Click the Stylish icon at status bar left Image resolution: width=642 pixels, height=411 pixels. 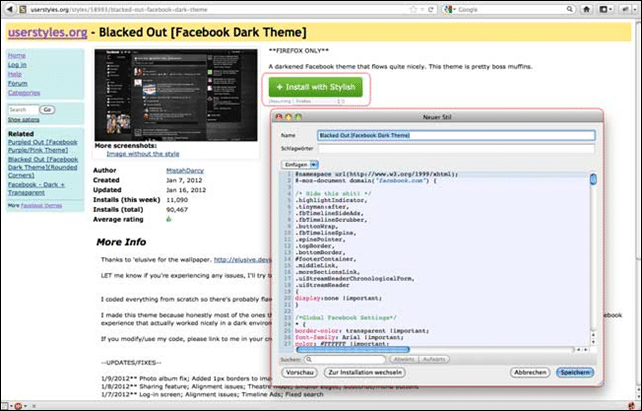pos(4,406)
